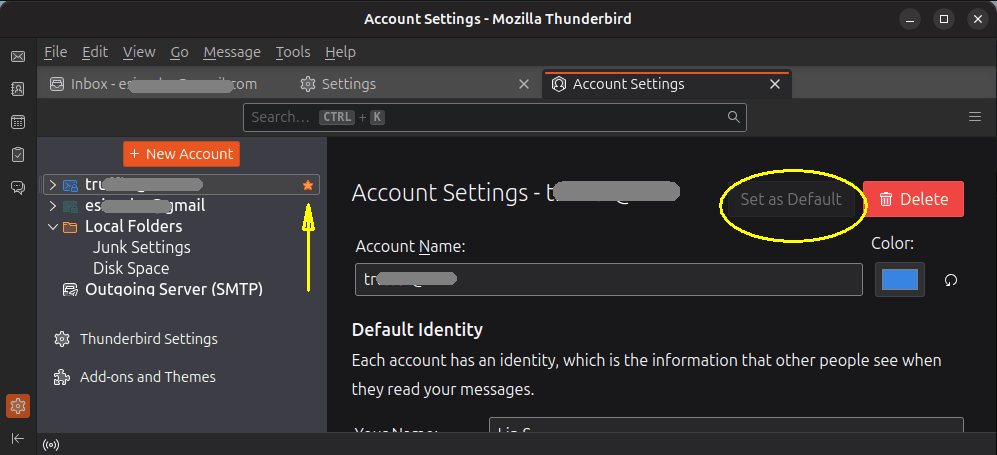
Task: Reset account color to default
Action: 951,280
